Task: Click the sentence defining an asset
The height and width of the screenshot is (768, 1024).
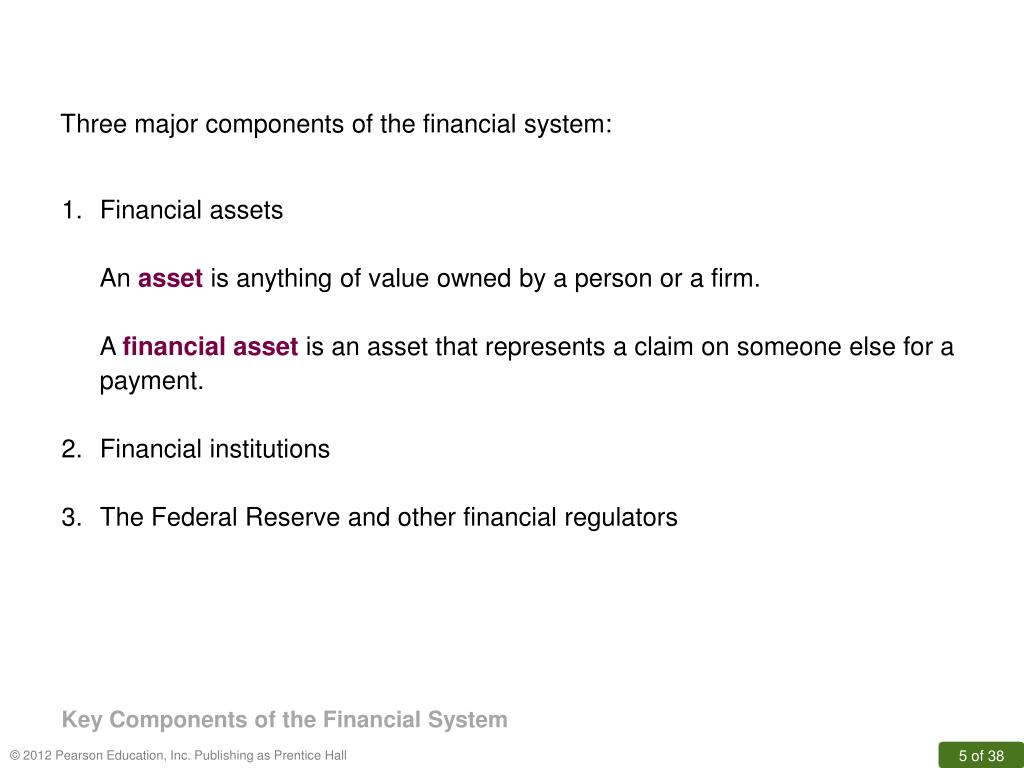Action: [x=430, y=279]
